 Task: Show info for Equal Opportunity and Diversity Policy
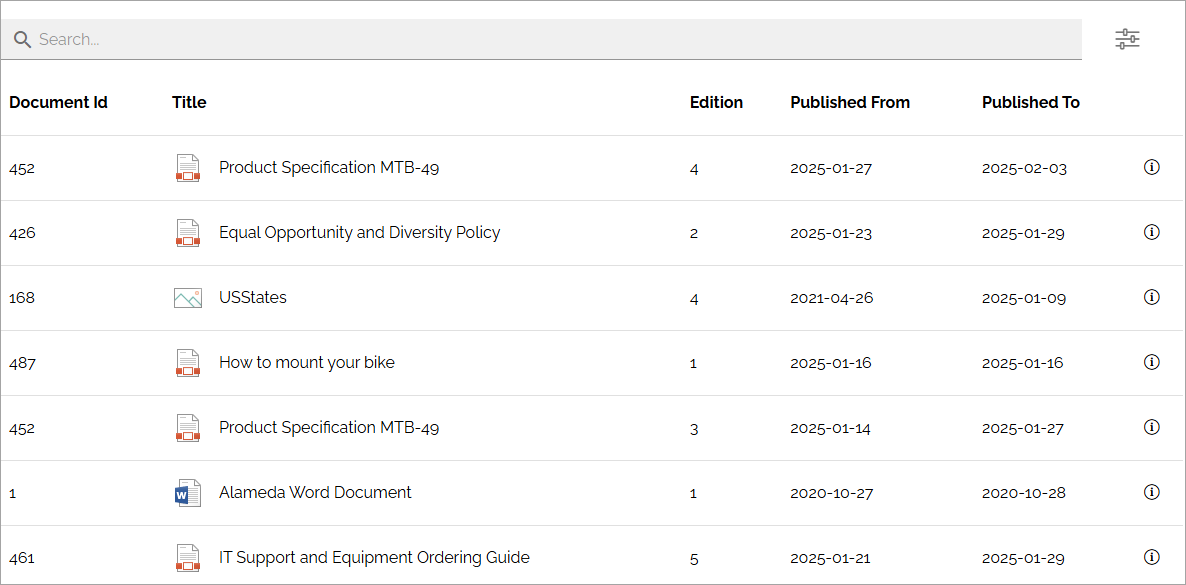pyautogui.click(x=1151, y=232)
